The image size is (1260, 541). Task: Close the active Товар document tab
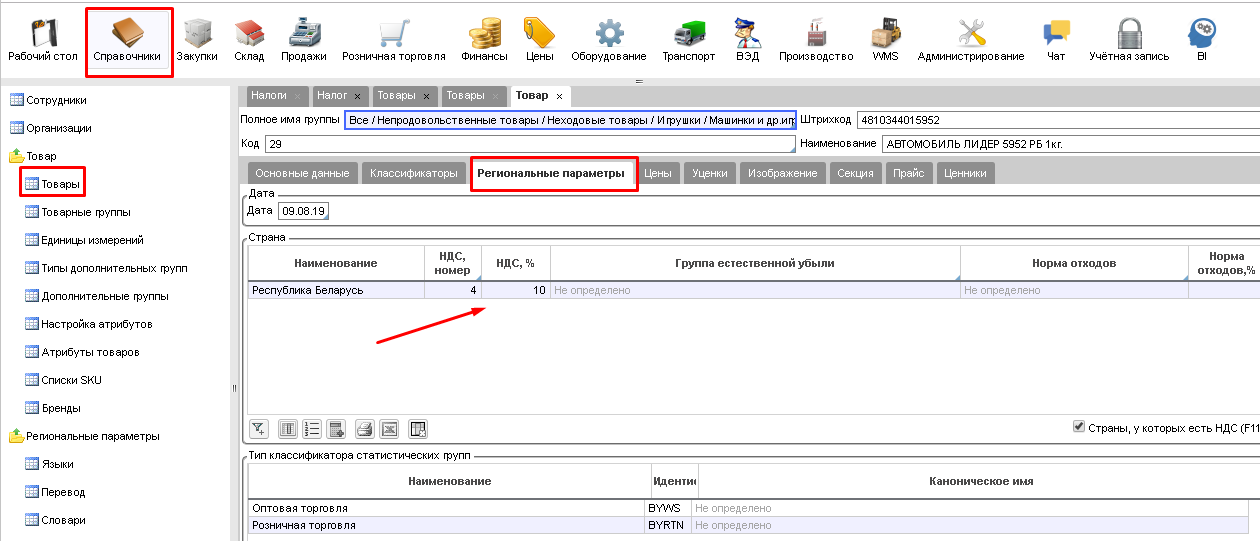click(560, 96)
